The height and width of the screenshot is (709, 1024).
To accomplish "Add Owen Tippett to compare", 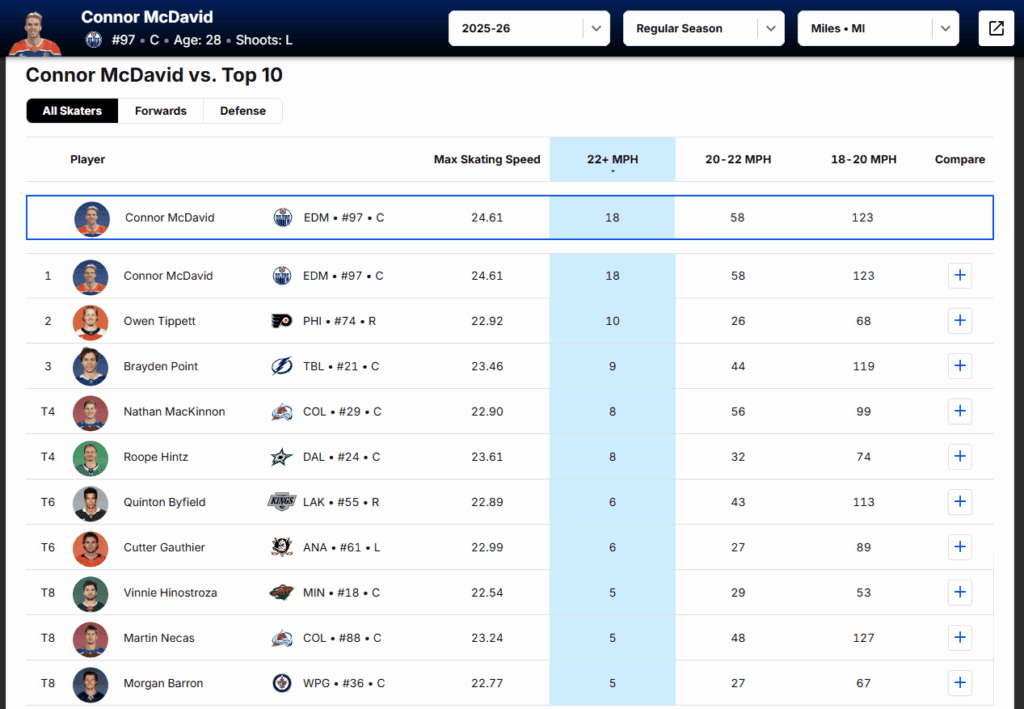I will pos(959,321).
